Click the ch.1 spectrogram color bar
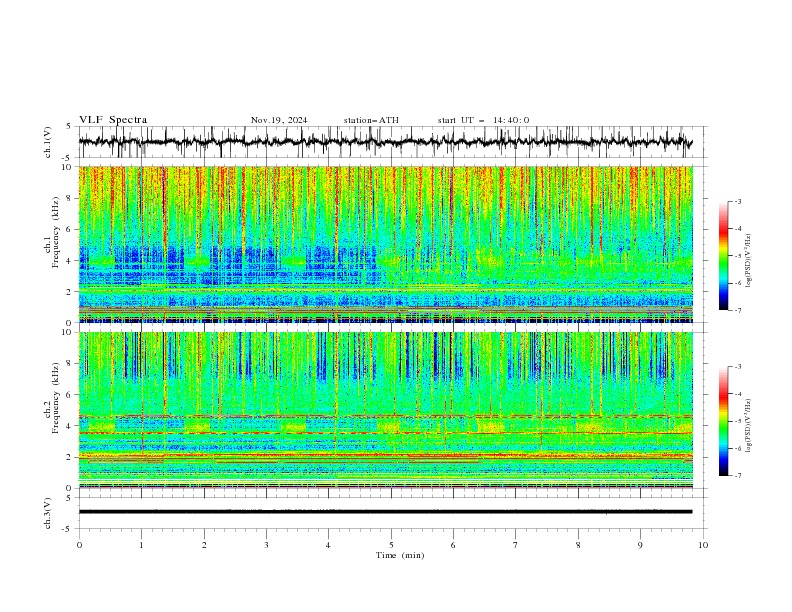 (724, 255)
